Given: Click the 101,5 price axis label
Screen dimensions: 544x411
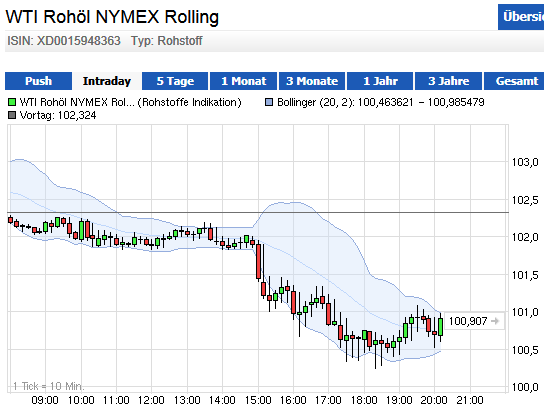Looking at the screenshot, I should click(525, 275).
